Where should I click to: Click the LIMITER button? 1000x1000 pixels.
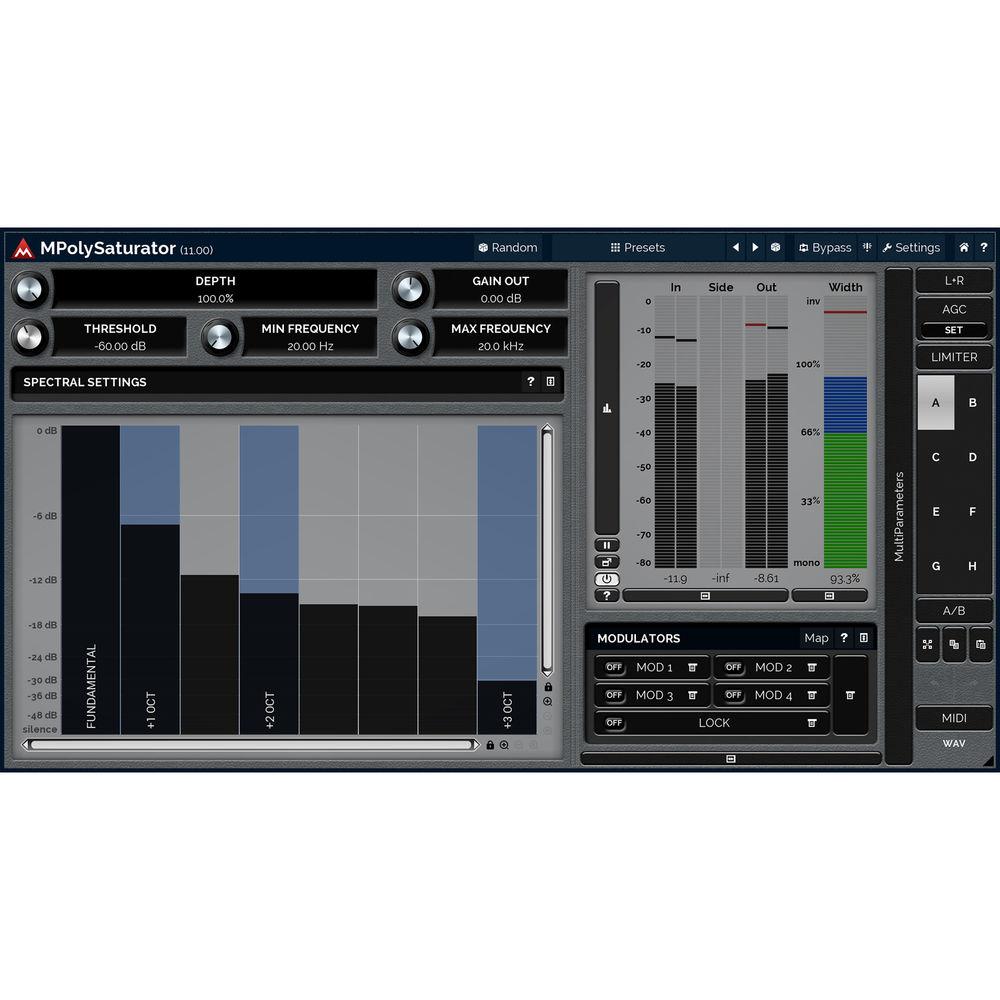point(954,357)
